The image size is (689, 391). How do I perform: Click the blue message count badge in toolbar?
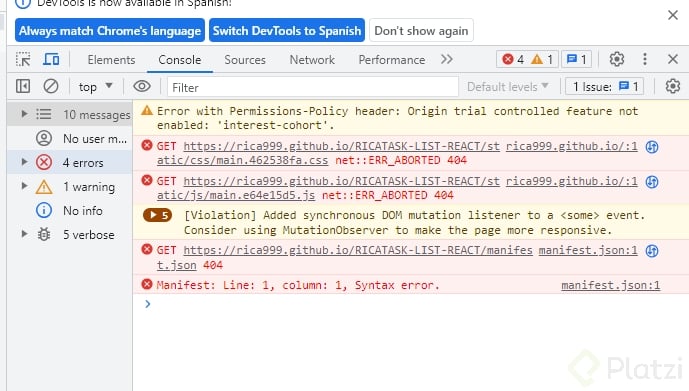(577, 59)
